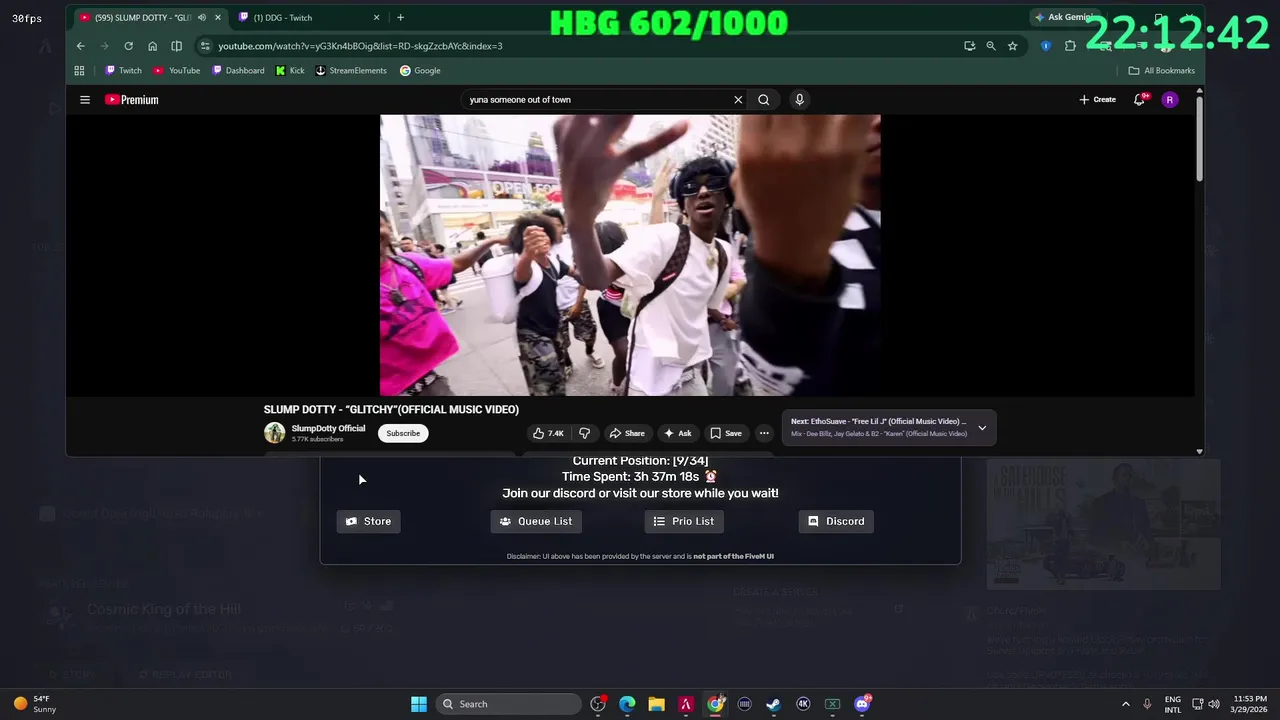Viewport: 1280px width, 720px height.
Task: Open the browser extensions puzzle icon
Action: point(1070,46)
